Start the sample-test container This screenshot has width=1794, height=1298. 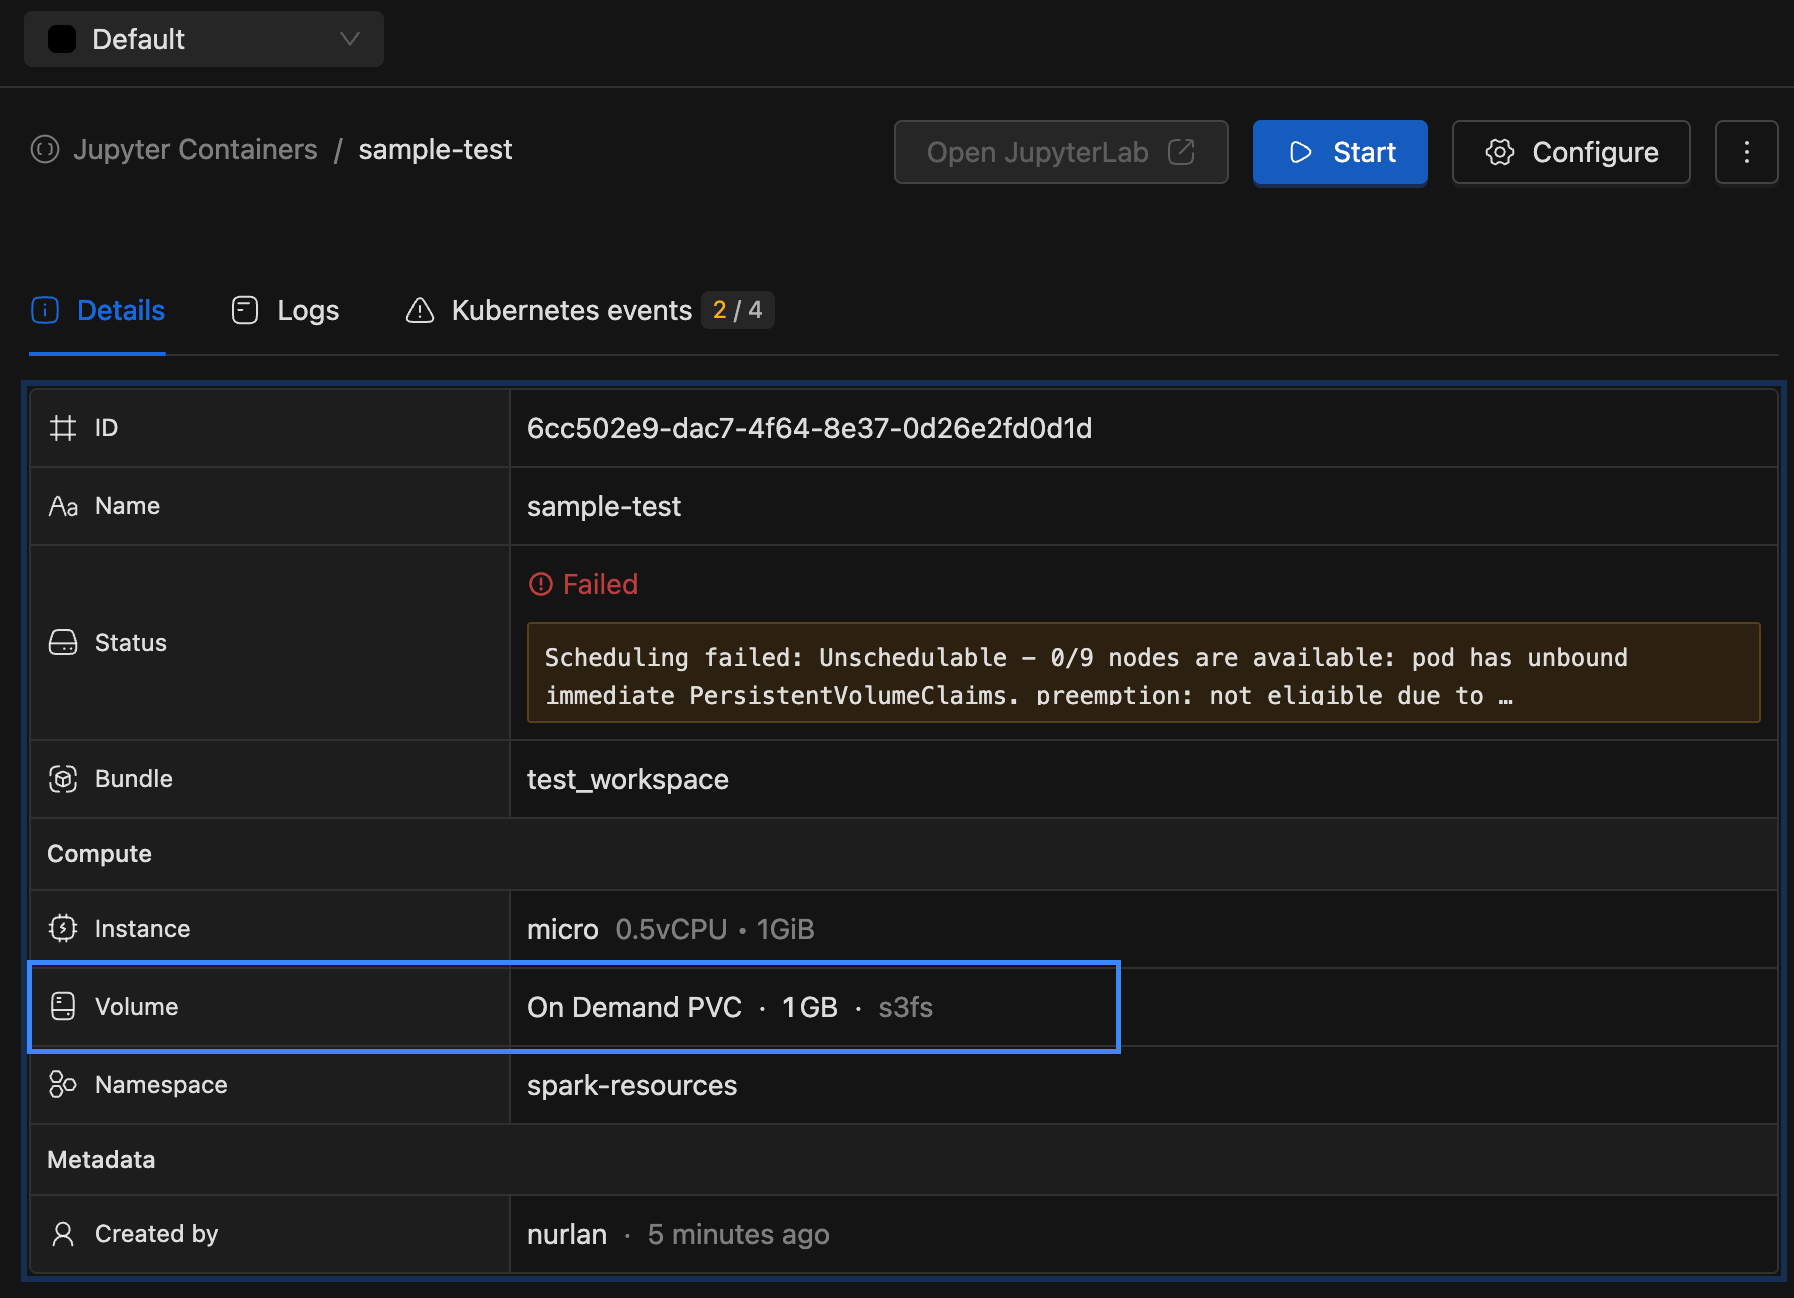pos(1339,152)
